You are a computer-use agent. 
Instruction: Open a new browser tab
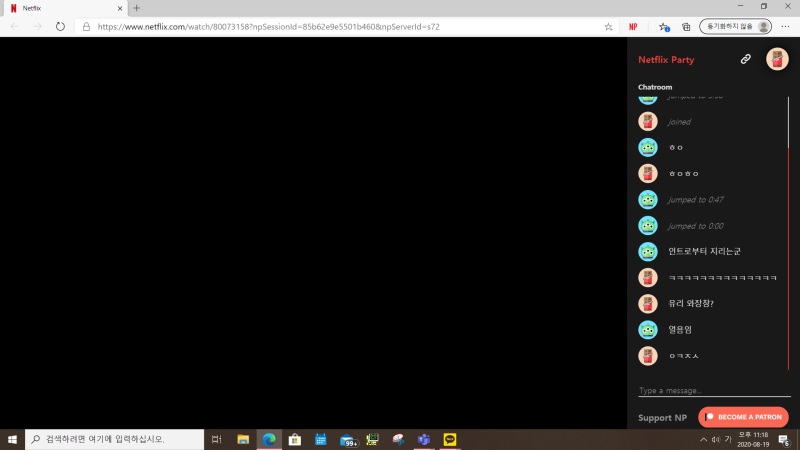(x=136, y=8)
